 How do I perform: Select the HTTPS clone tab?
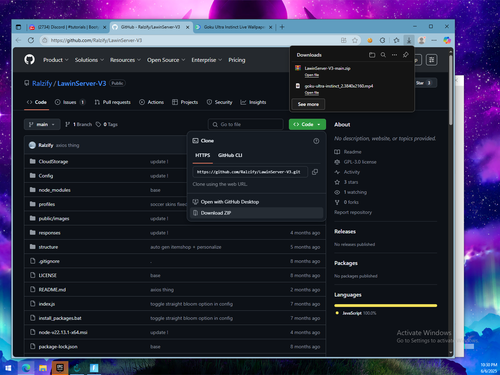[202, 155]
